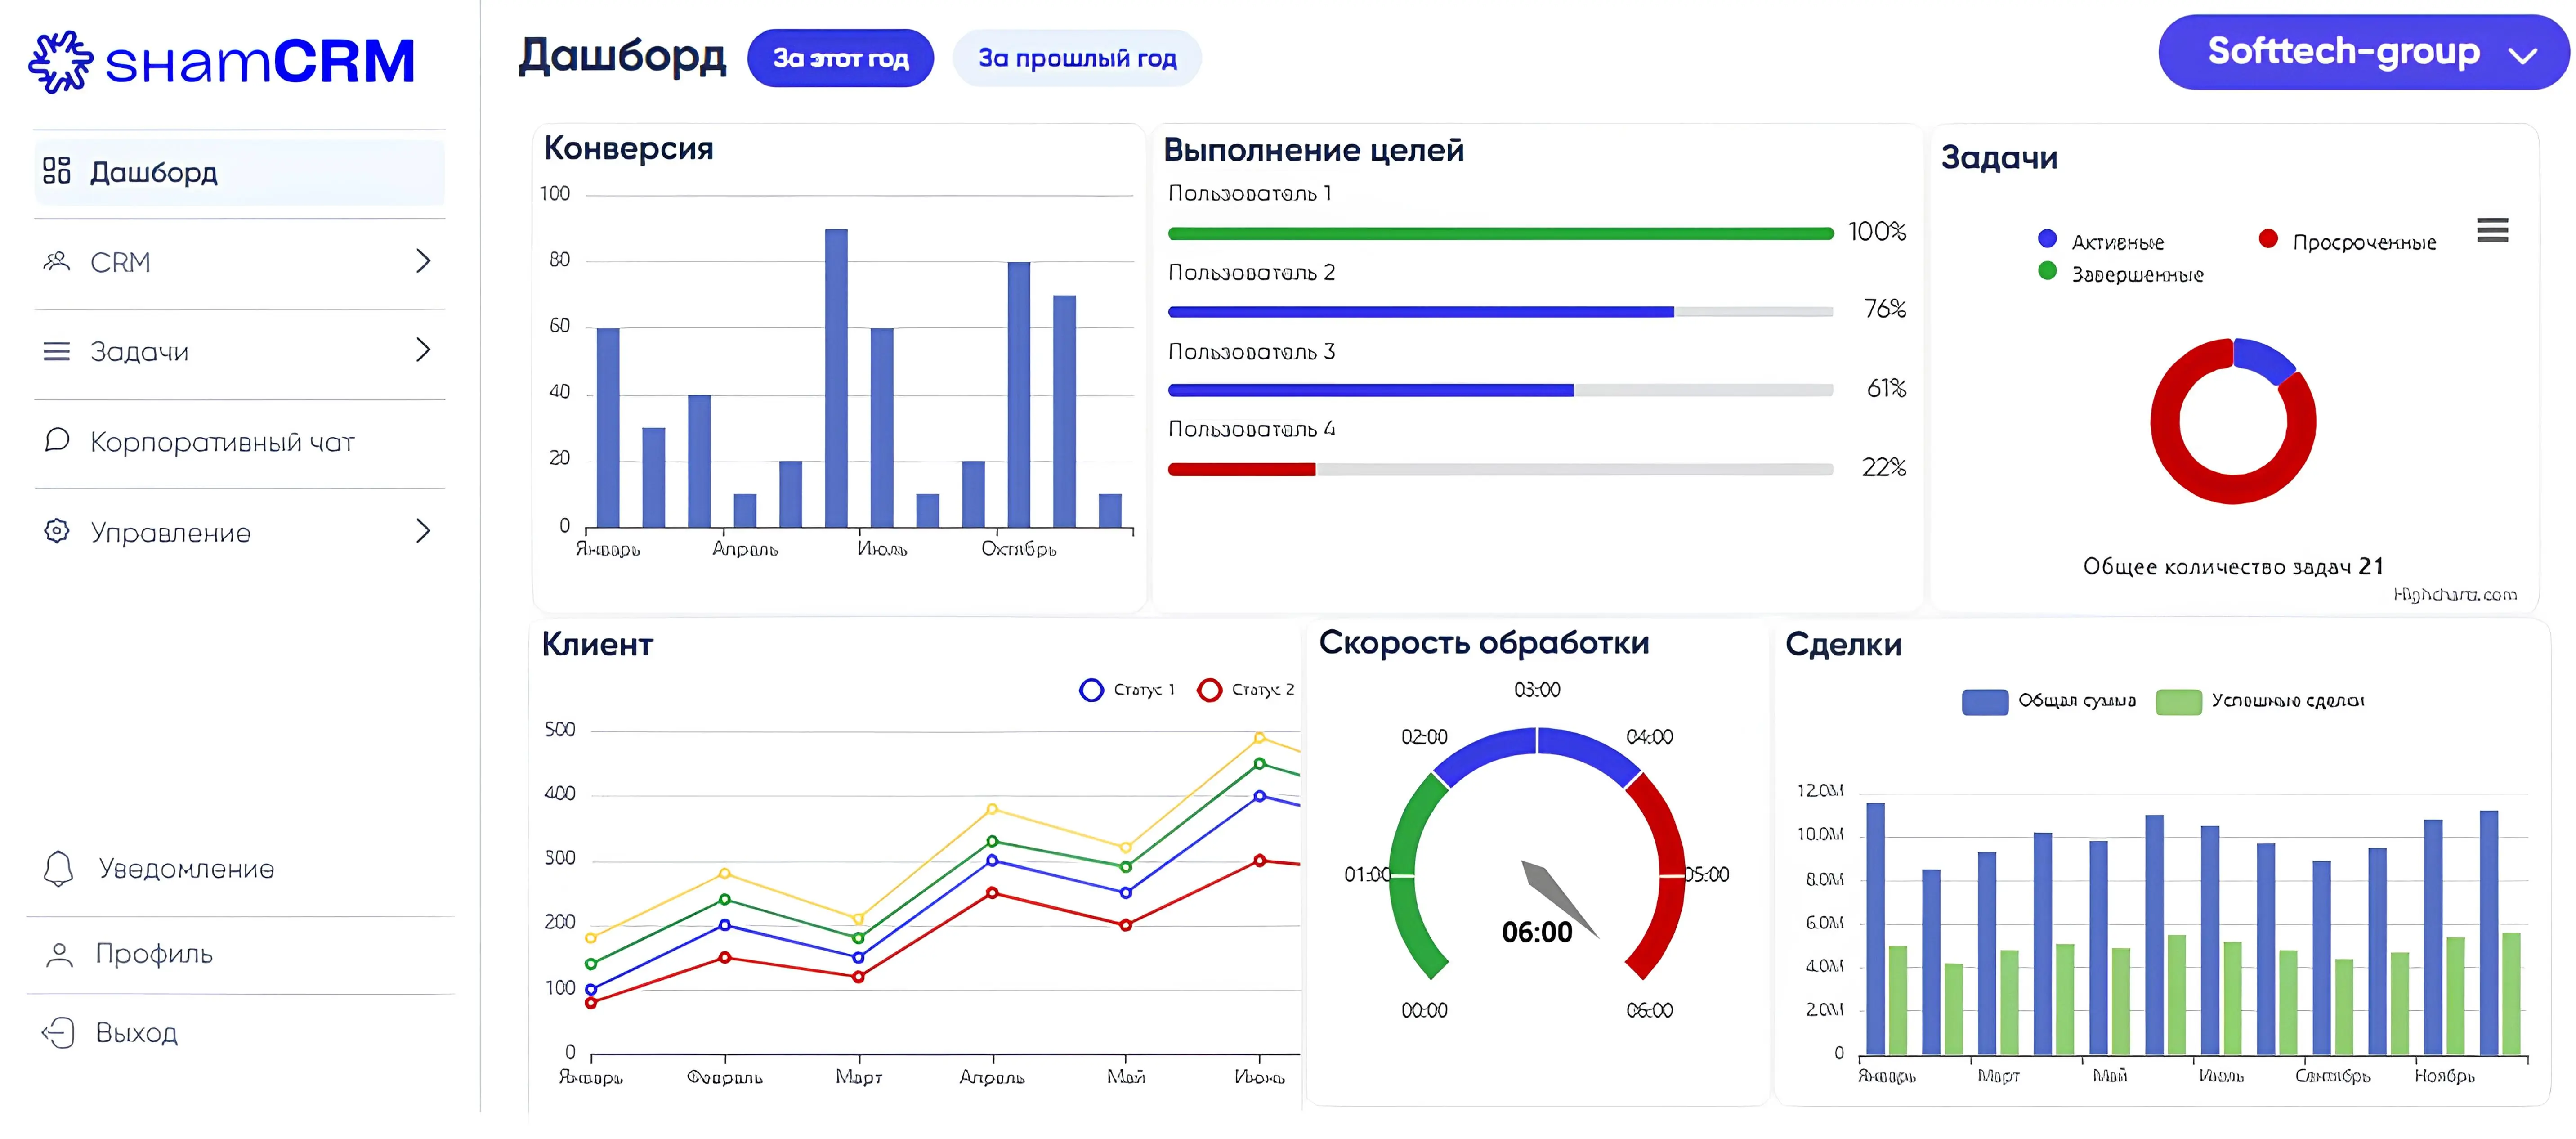Click the CRM people icon
The height and width of the screenshot is (1139, 2576).
57,262
